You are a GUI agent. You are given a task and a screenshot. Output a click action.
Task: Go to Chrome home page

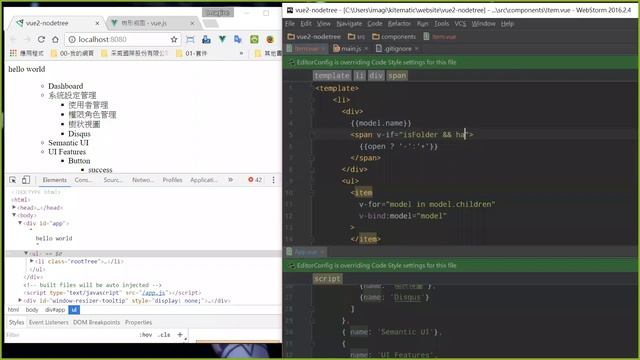(56, 39)
